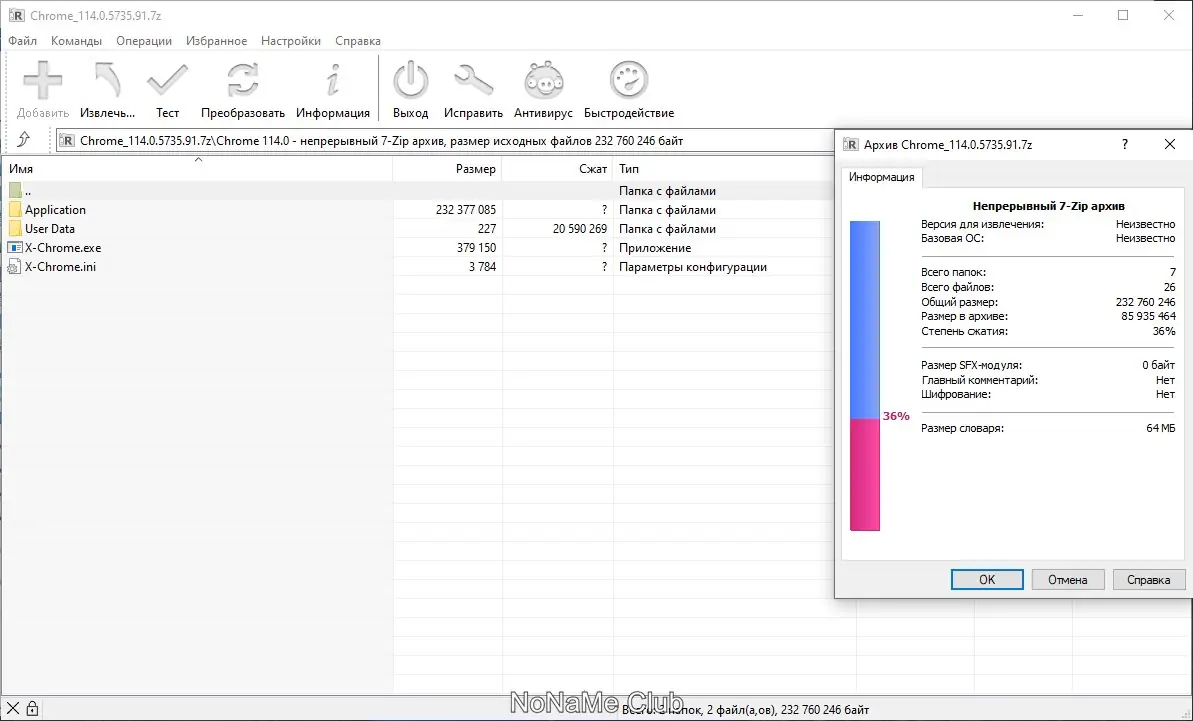Viewport: 1193px width, 721px height.
Task: Click the Быстродействие (Benchmark) icon
Action: [628, 80]
